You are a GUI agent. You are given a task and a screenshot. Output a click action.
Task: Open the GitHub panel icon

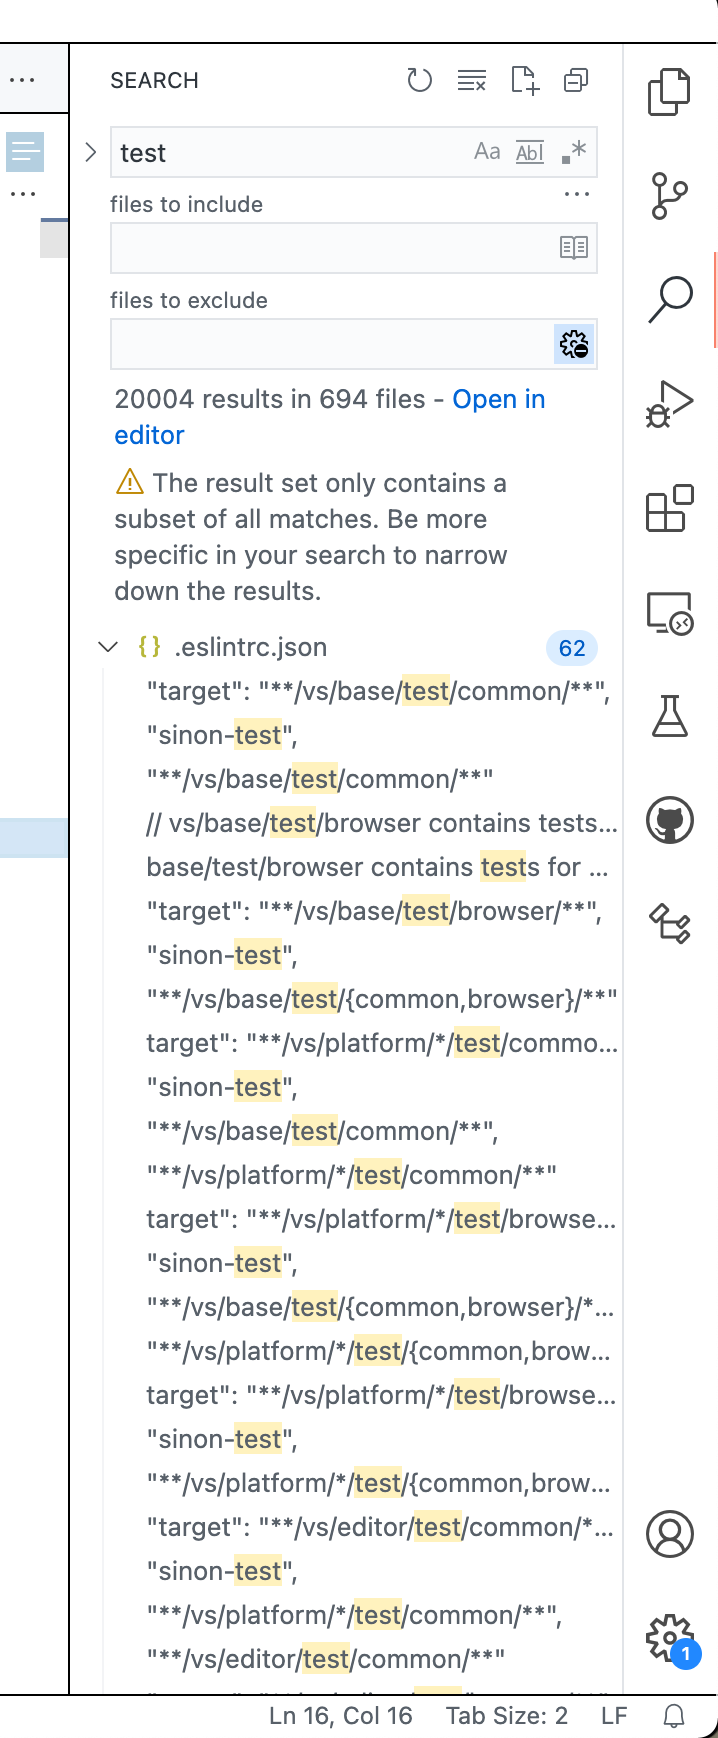[x=669, y=821]
